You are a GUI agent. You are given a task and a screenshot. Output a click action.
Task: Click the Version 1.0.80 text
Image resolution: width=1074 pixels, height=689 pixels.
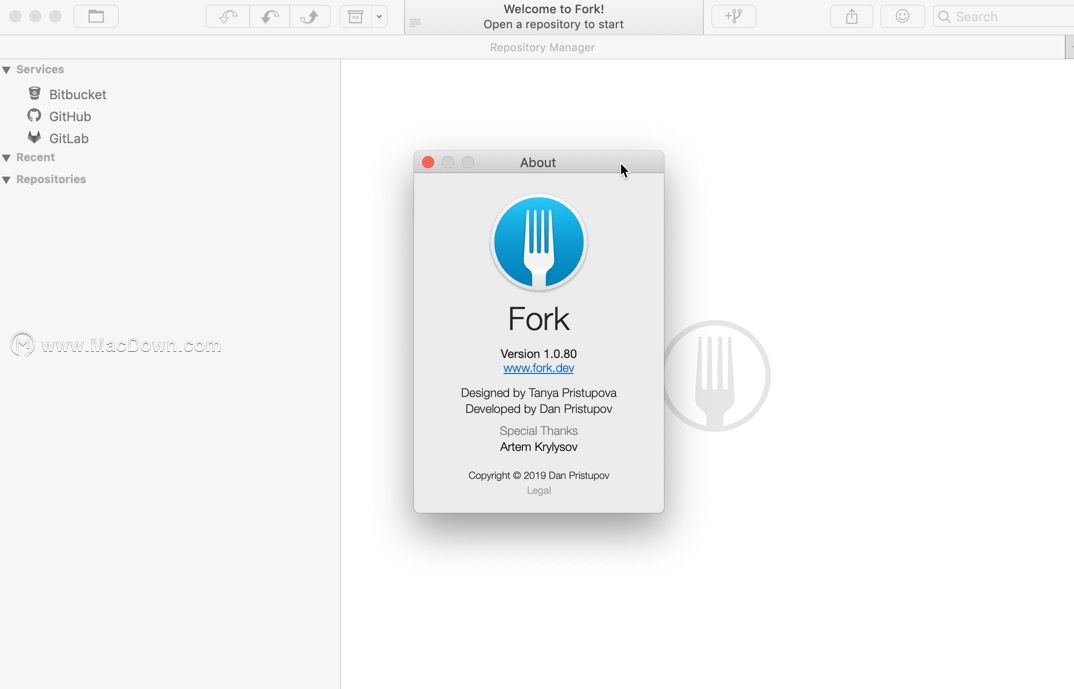(538, 353)
